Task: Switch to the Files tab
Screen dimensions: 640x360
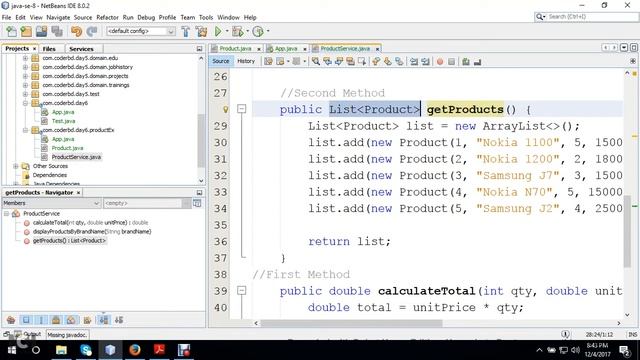Action: coord(49,49)
